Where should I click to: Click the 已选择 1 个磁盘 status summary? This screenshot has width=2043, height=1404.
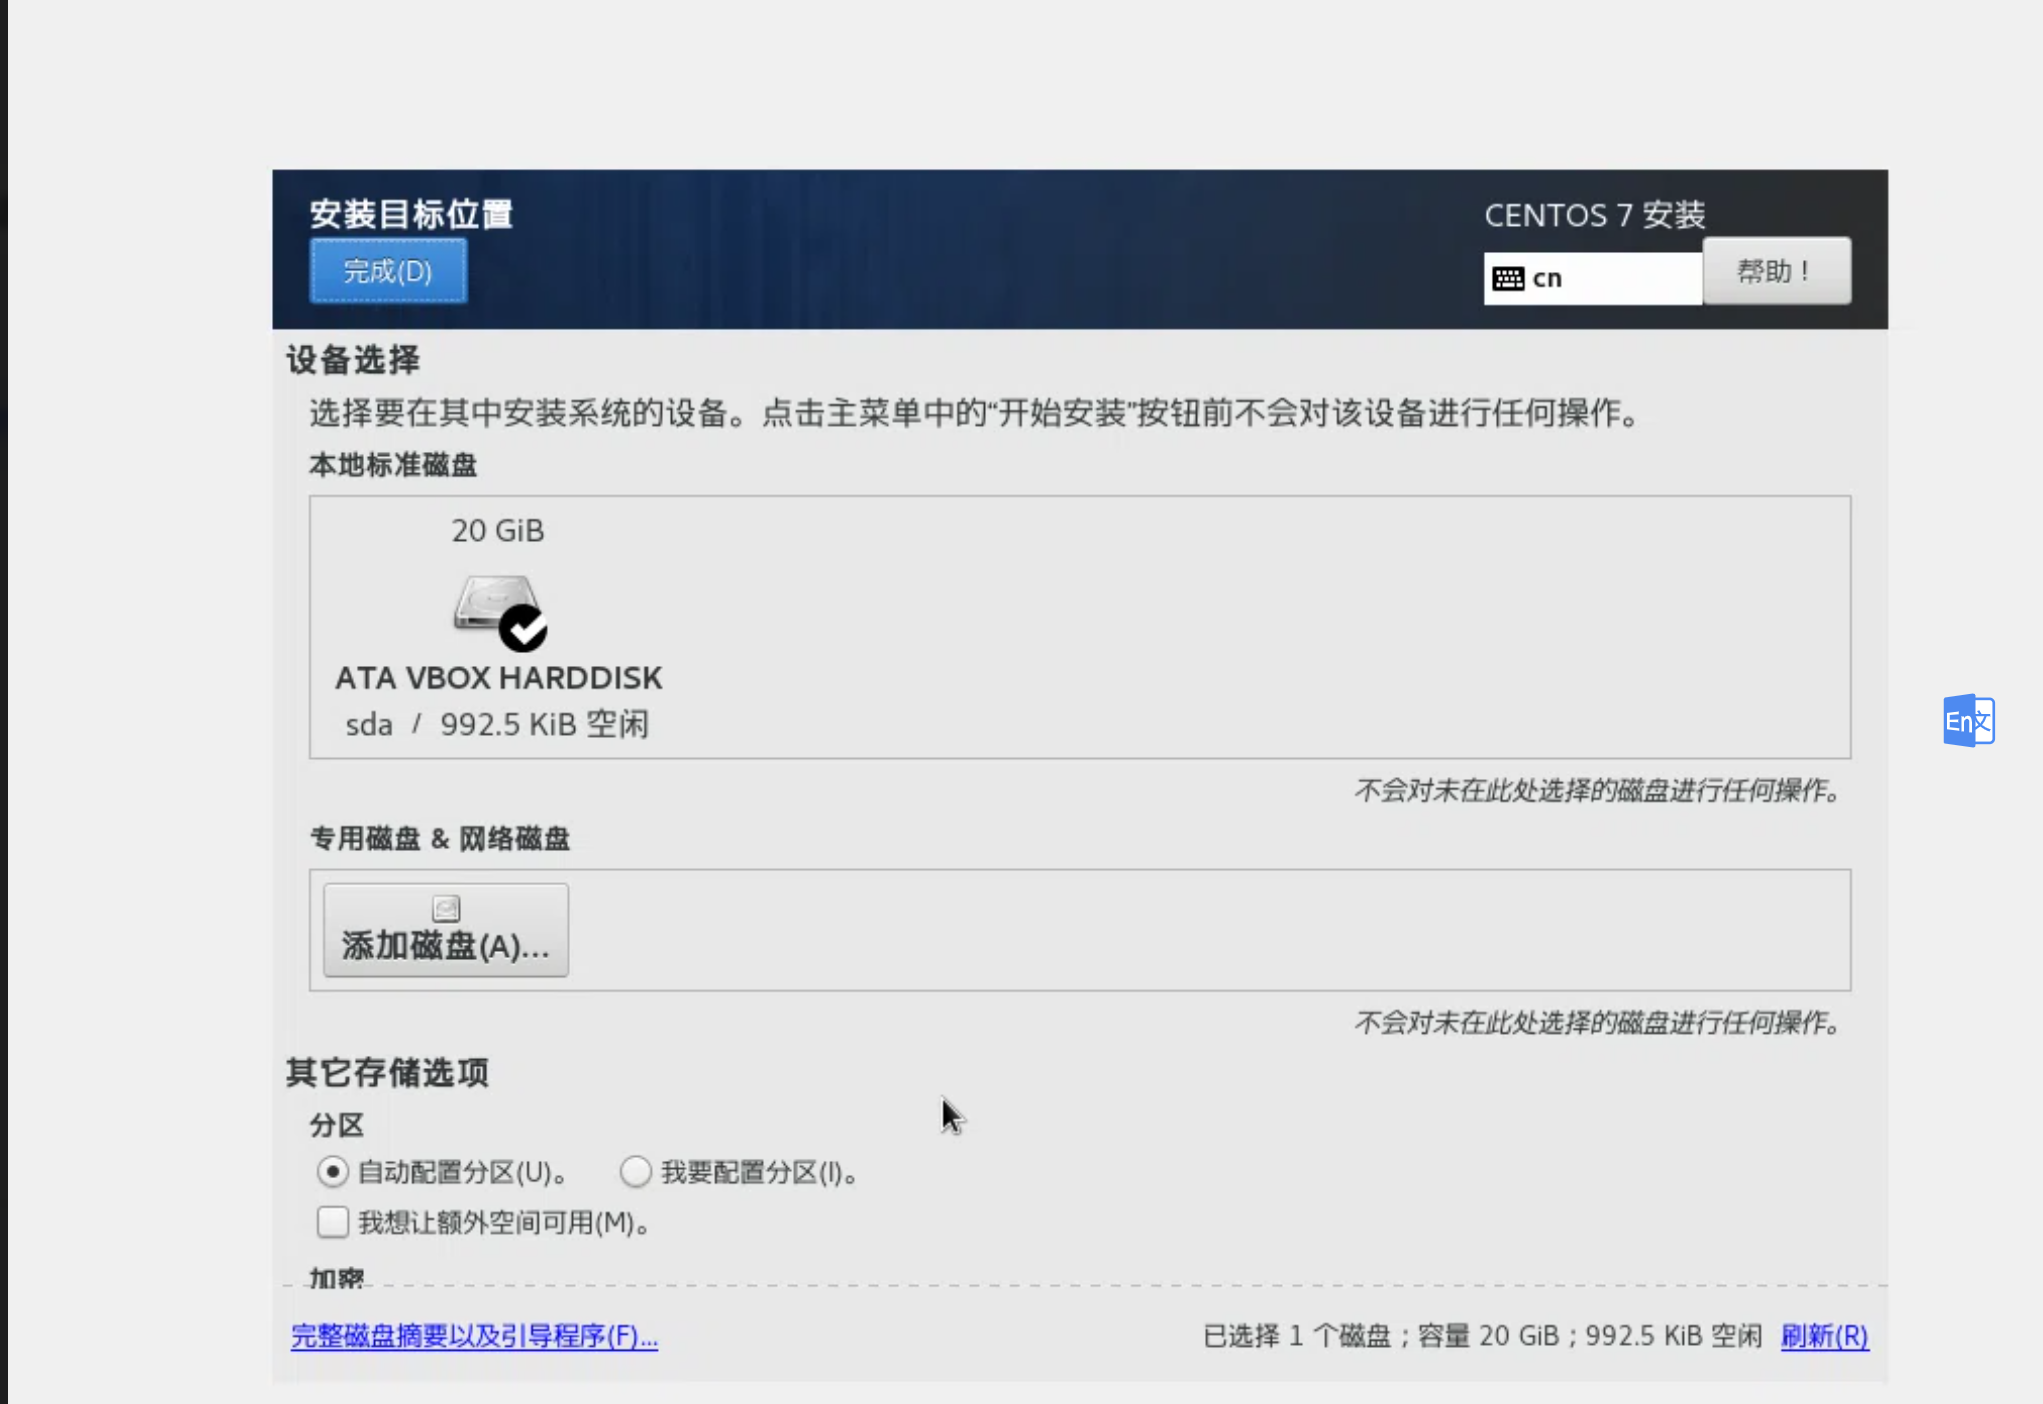(1482, 1336)
